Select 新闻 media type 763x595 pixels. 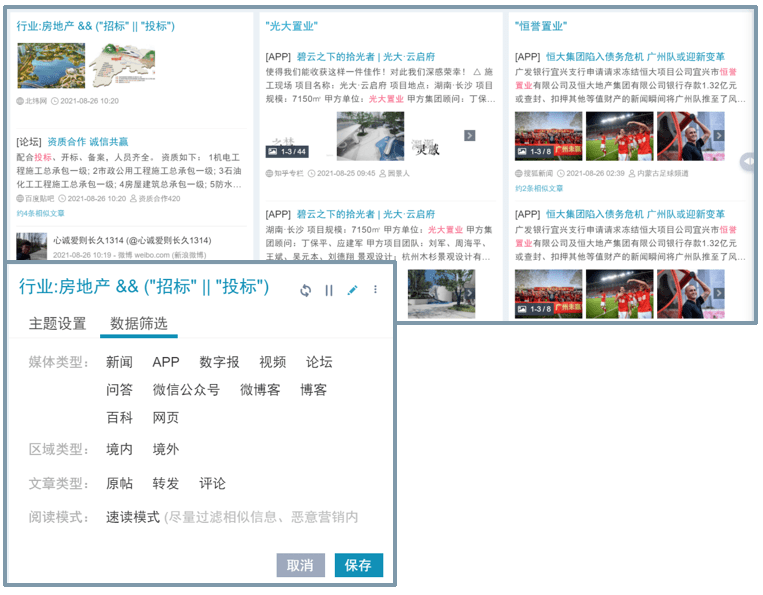[x=119, y=362]
